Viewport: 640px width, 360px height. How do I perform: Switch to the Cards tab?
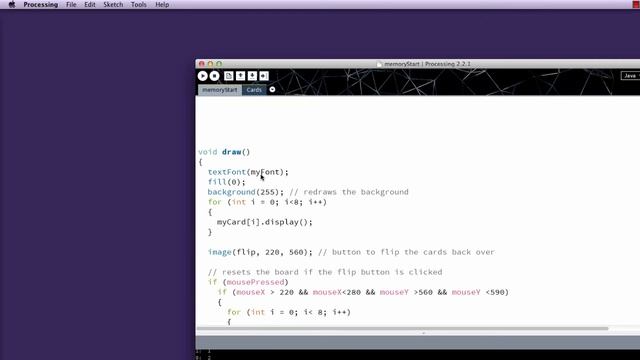click(x=254, y=90)
